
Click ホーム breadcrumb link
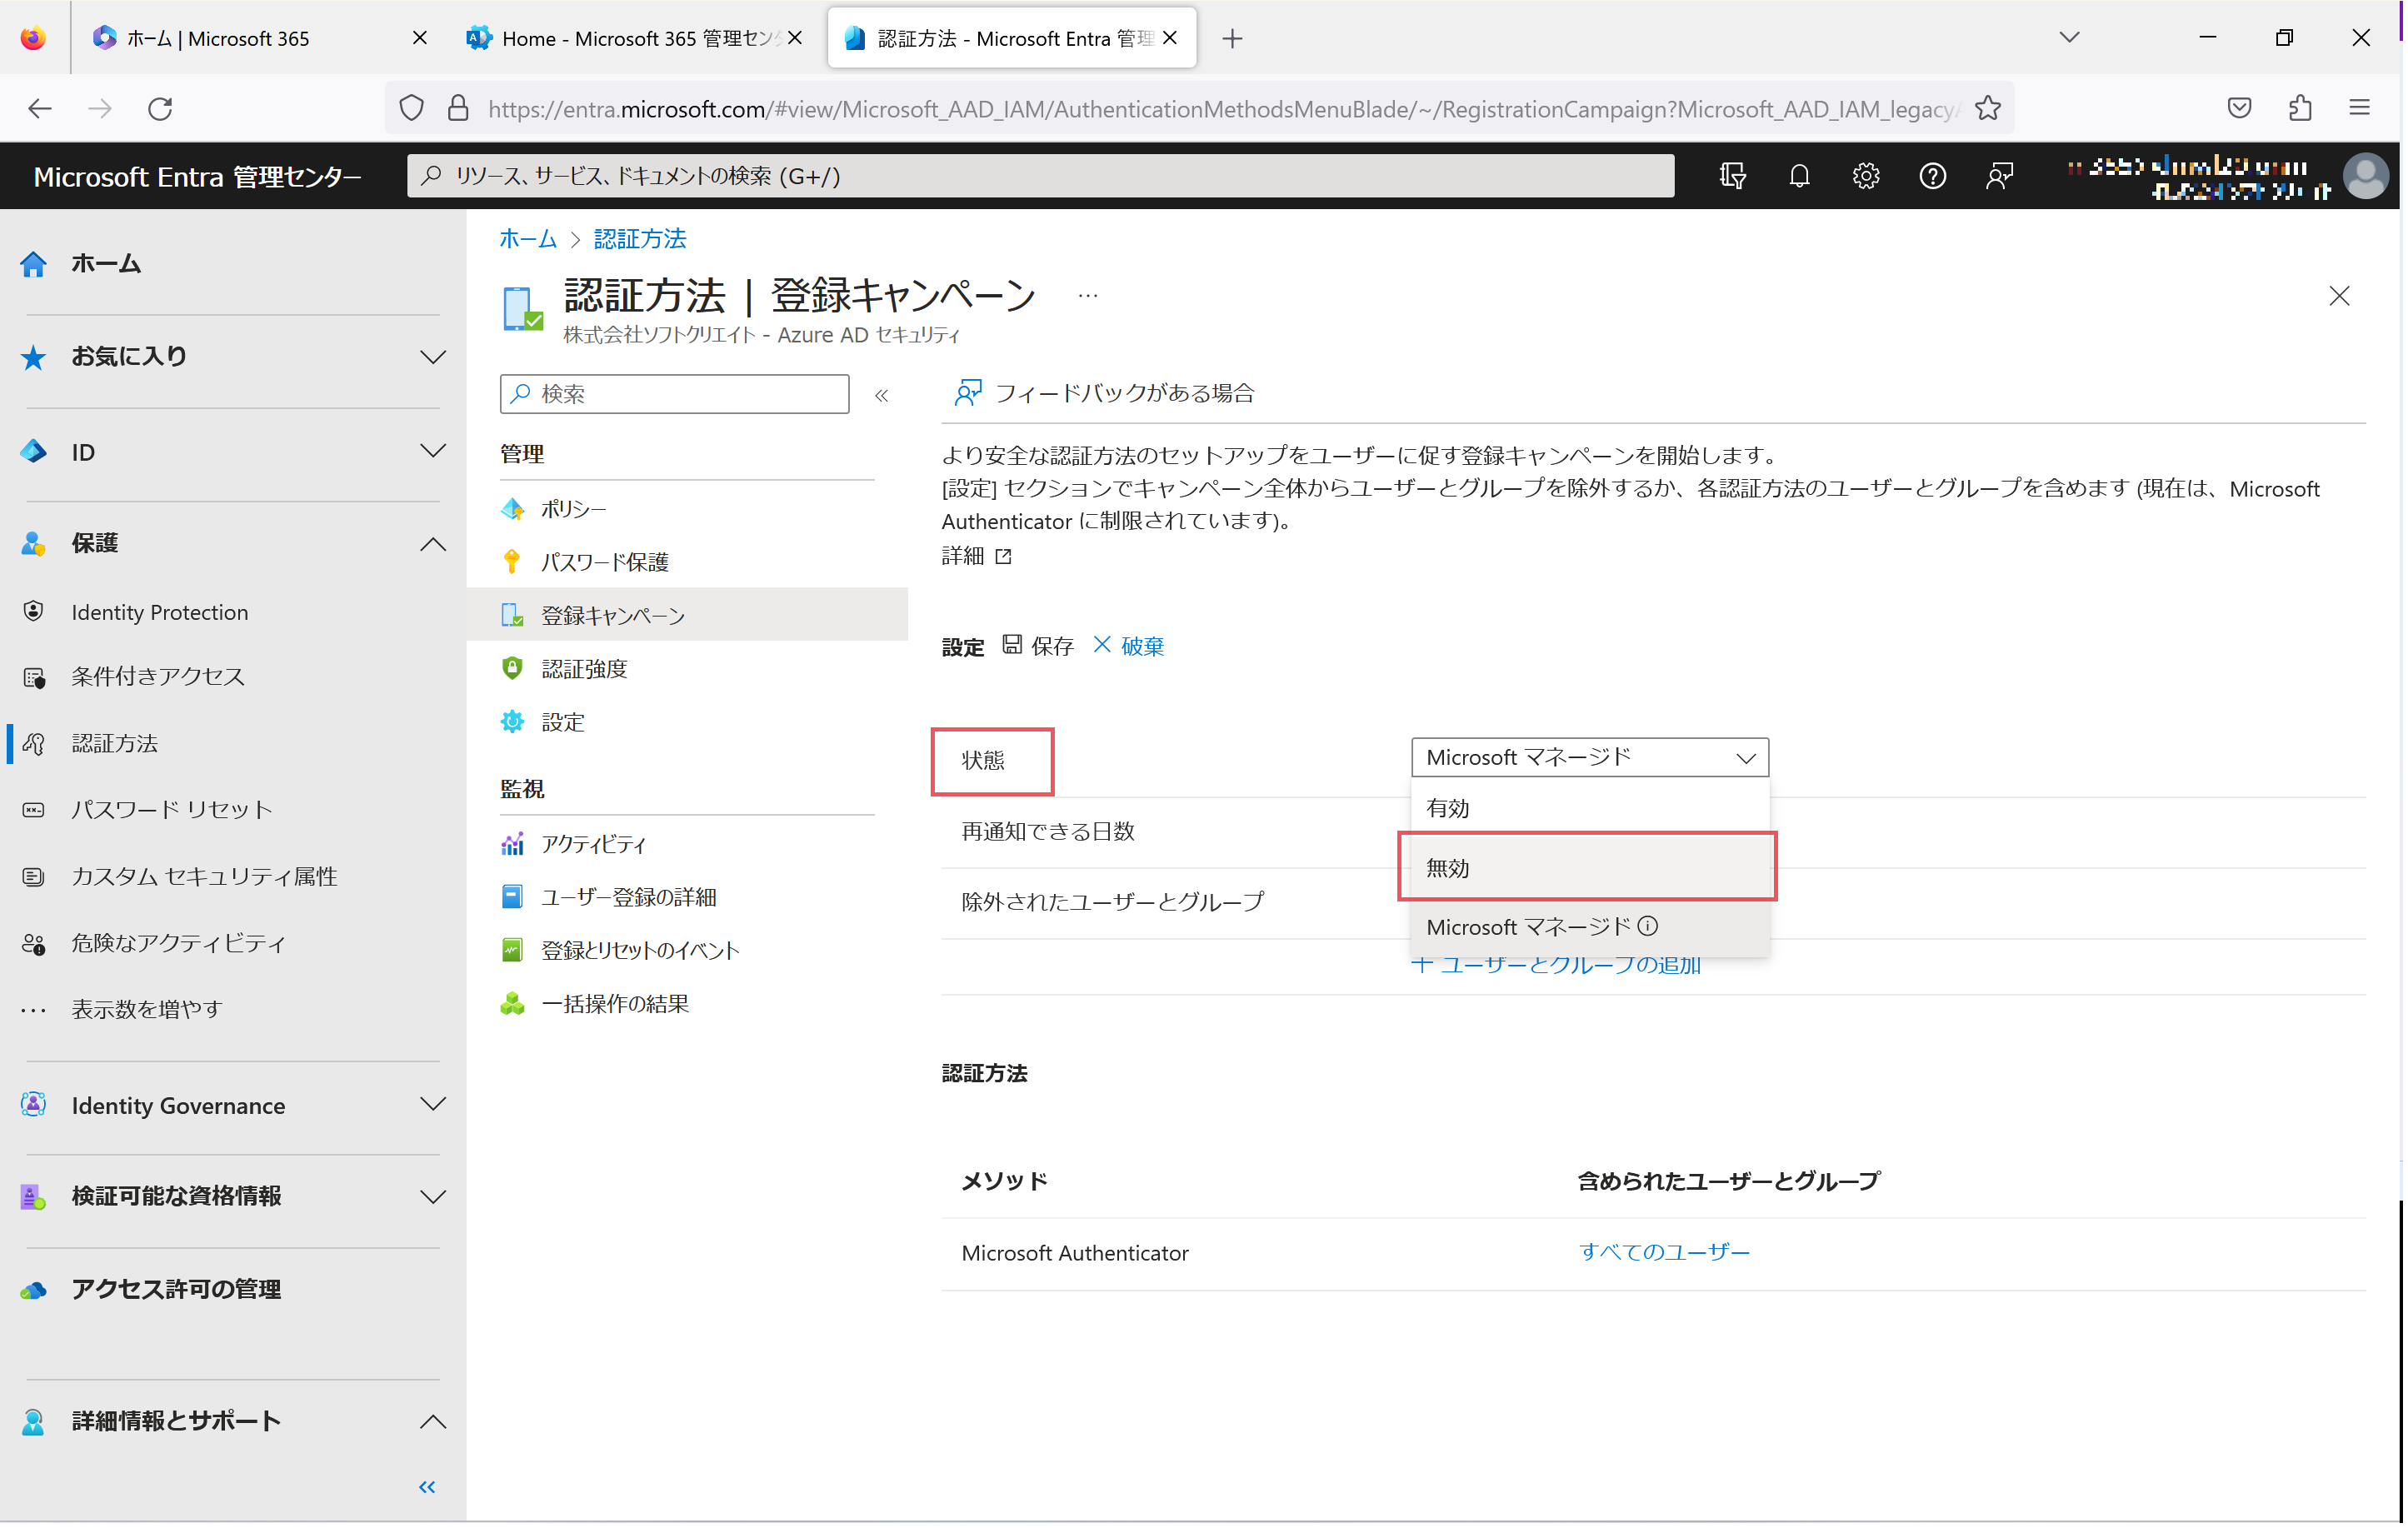point(529,239)
